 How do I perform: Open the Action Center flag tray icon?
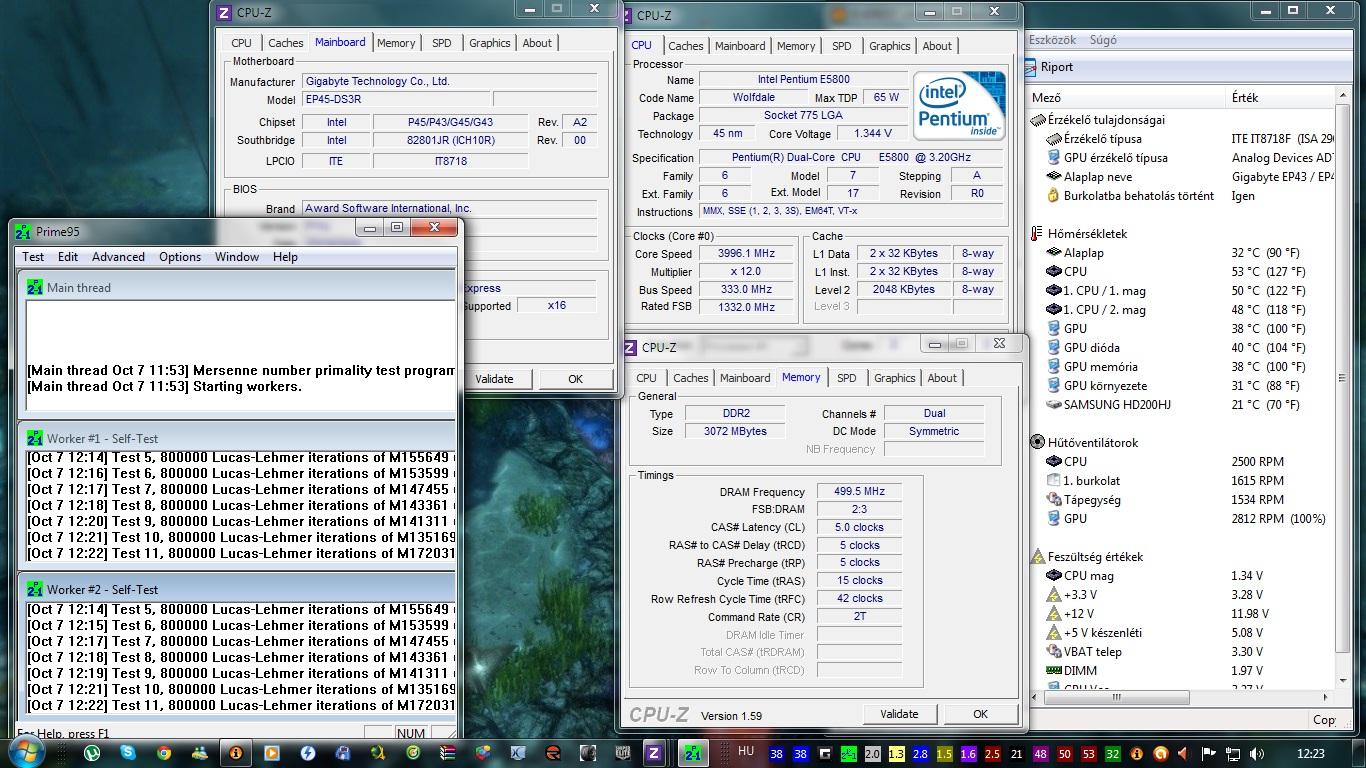coord(1209,754)
